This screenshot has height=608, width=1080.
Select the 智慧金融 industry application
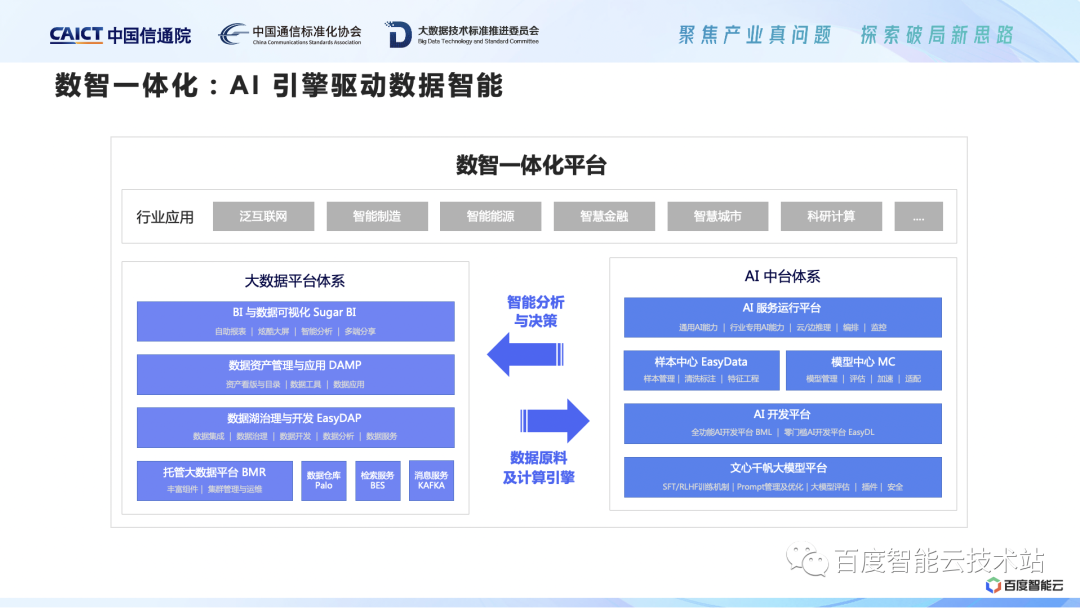(x=604, y=216)
